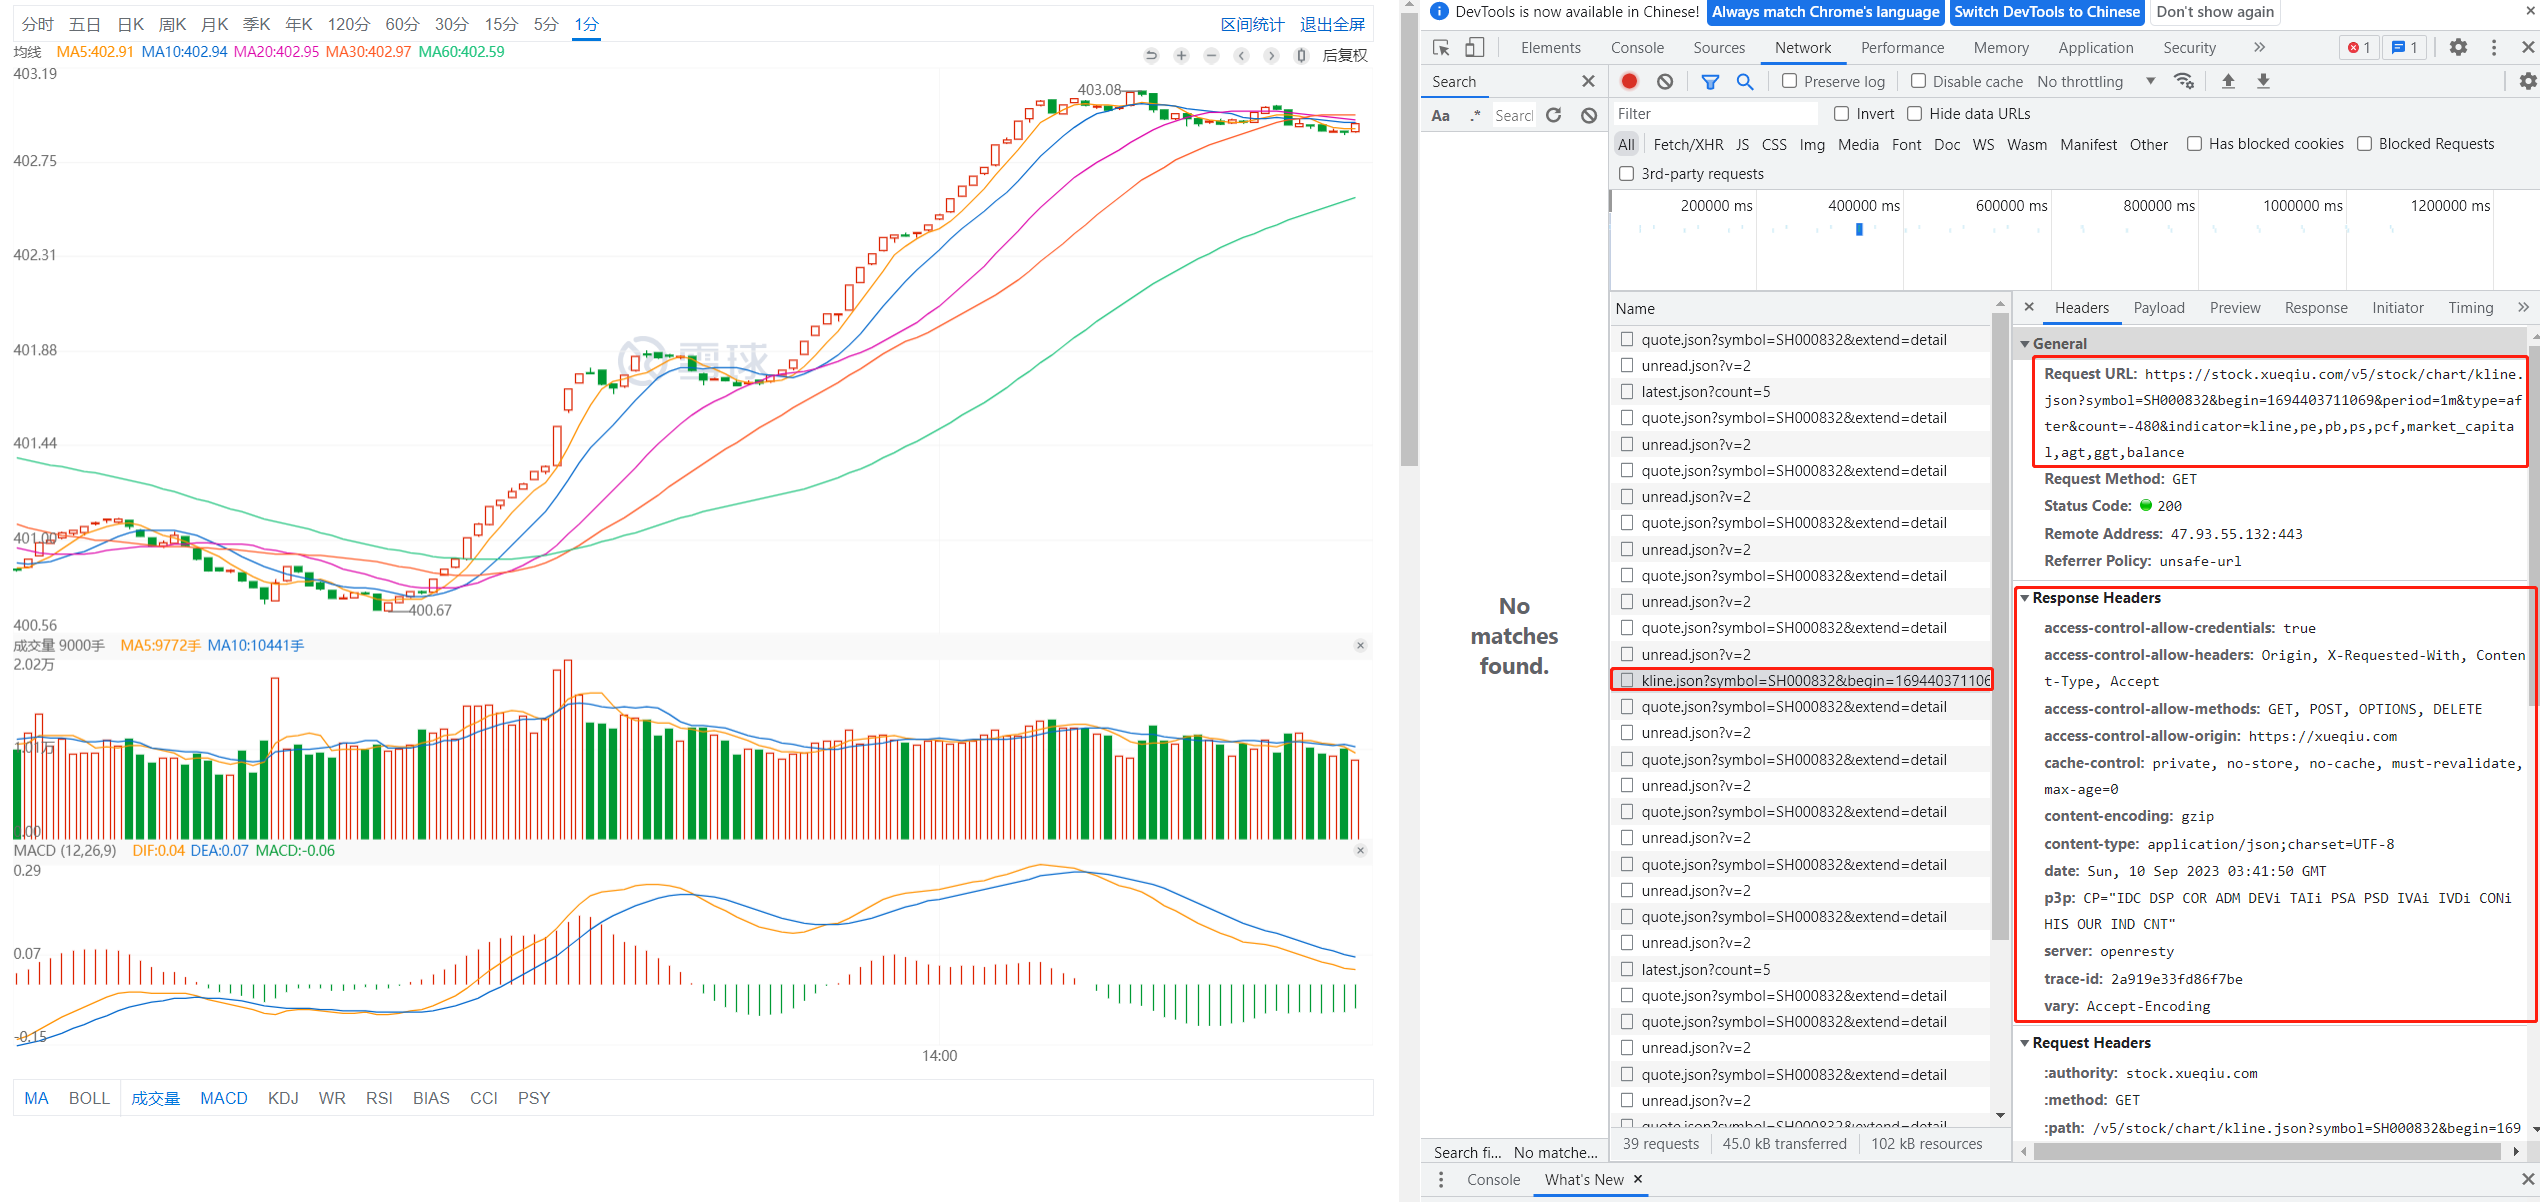Close the volume indicator panel
This screenshot has height=1202, width=2540.
[1360, 646]
